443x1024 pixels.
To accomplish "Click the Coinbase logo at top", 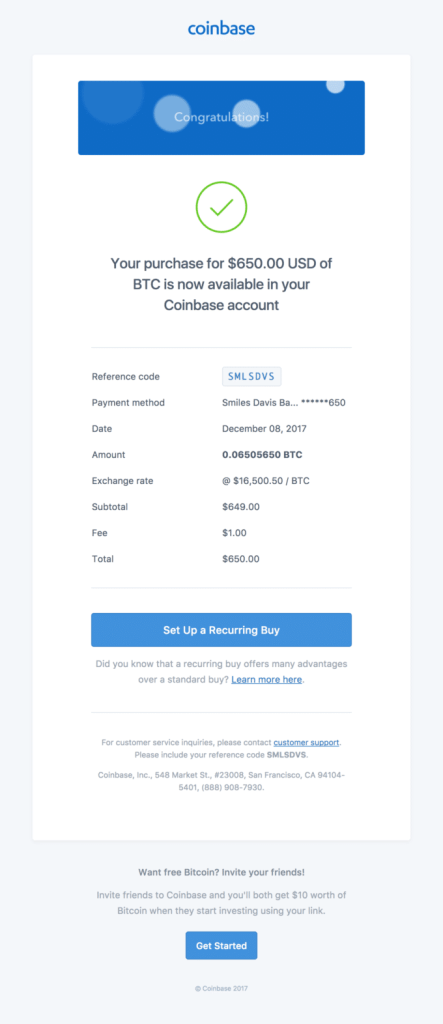I will (222, 28).
